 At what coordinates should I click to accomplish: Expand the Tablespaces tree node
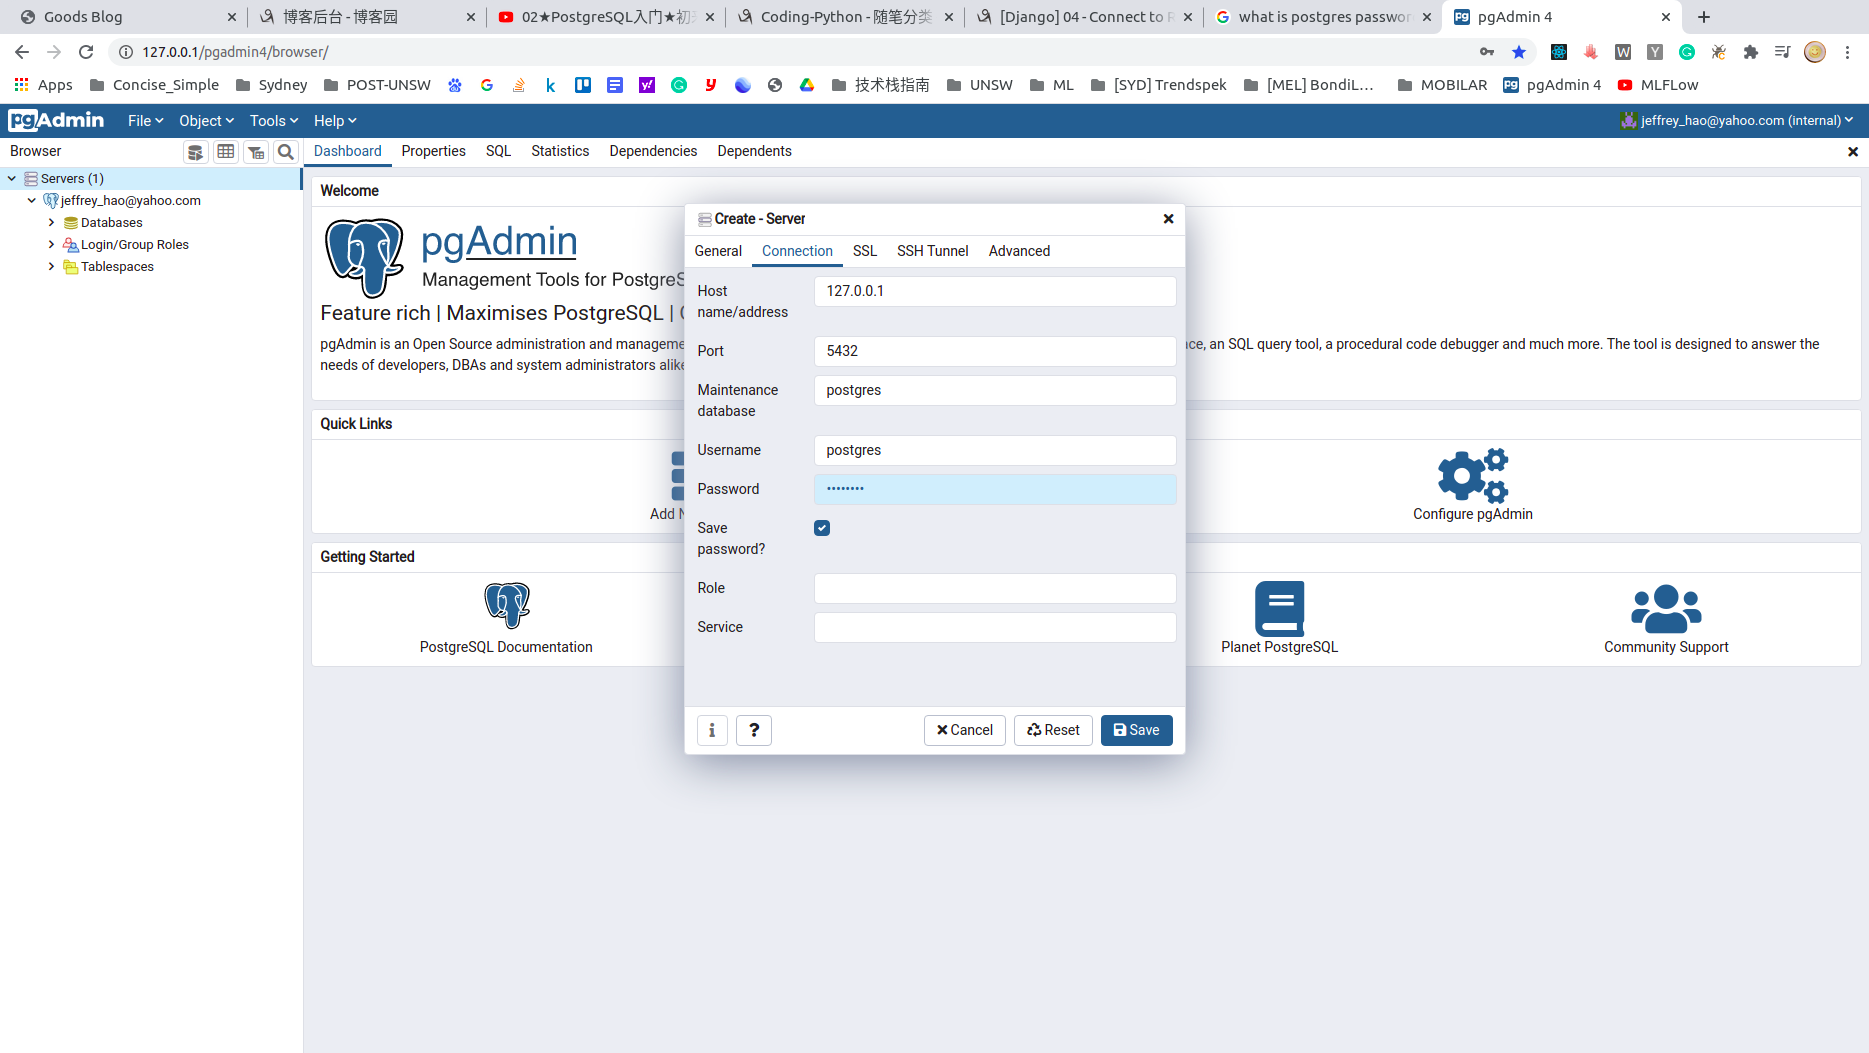point(52,267)
